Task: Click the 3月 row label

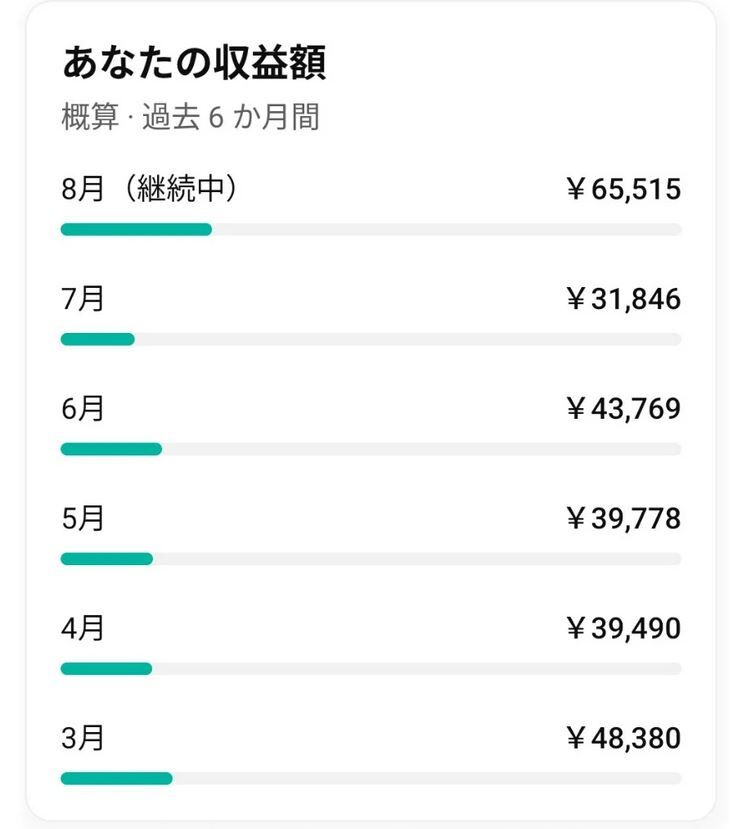Action: [83, 739]
